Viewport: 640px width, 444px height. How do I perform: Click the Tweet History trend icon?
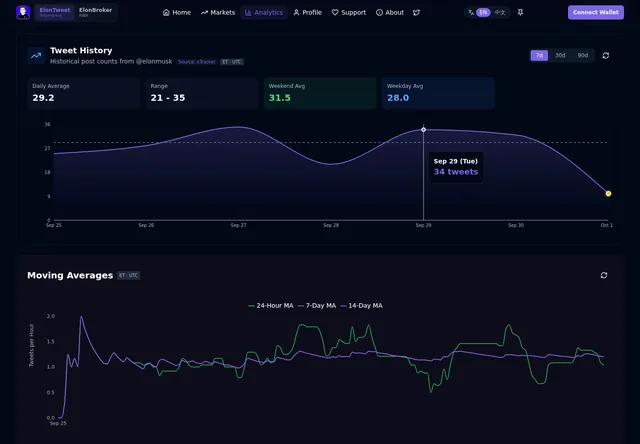point(36,56)
